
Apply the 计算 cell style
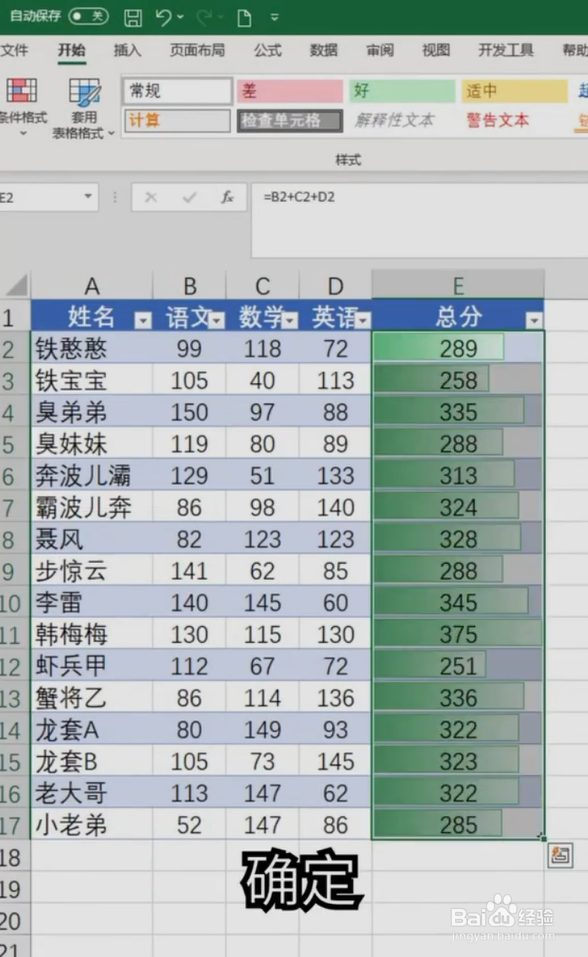pyautogui.click(x=177, y=120)
